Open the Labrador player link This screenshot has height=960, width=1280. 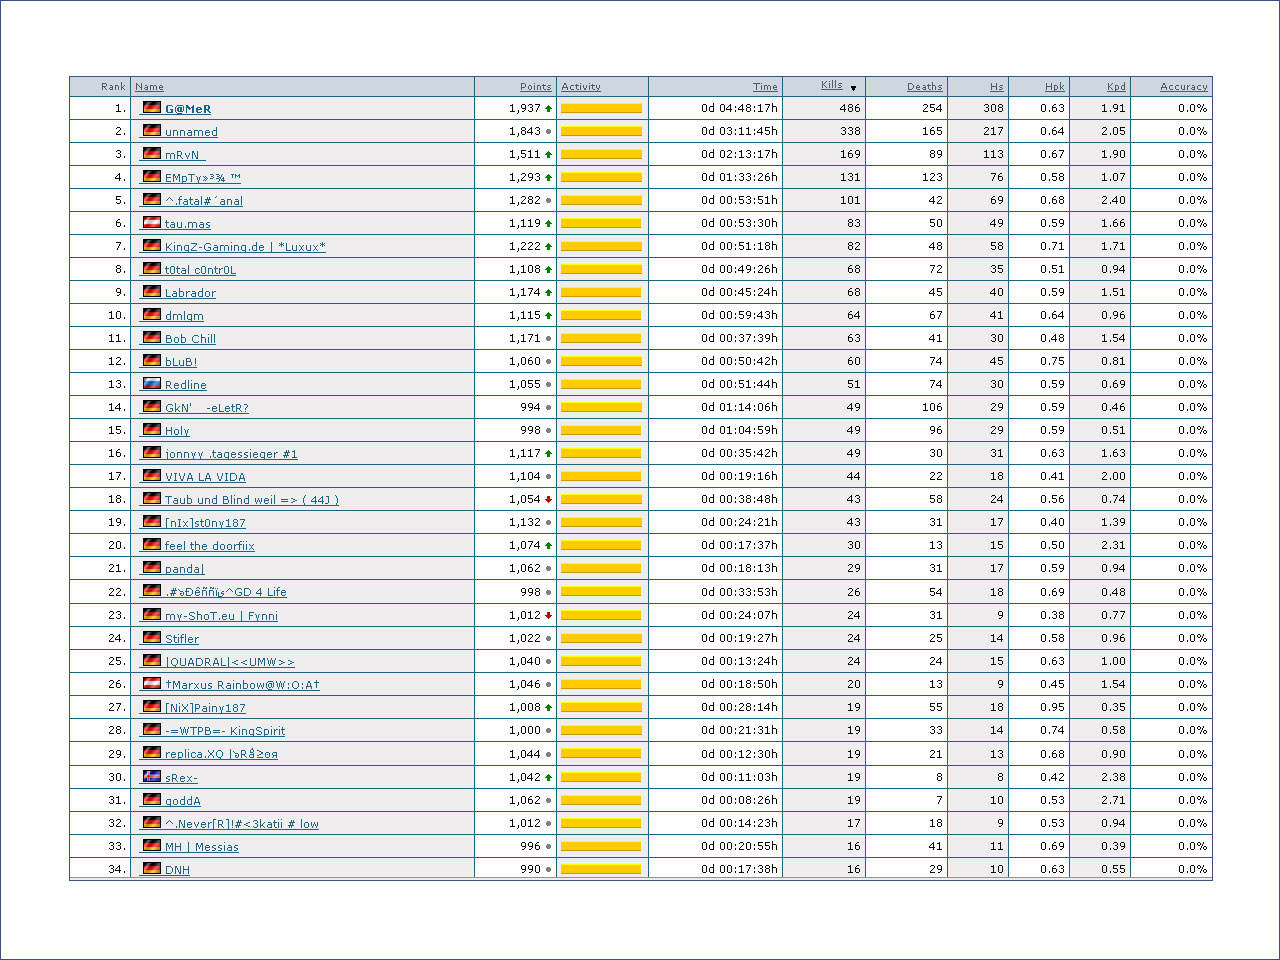190,293
